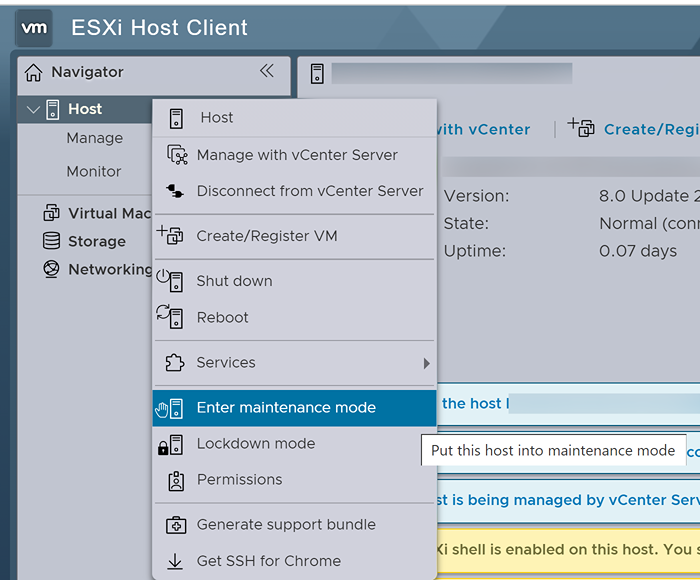Expand the Services submenu arrow

[x=426, y=363]
